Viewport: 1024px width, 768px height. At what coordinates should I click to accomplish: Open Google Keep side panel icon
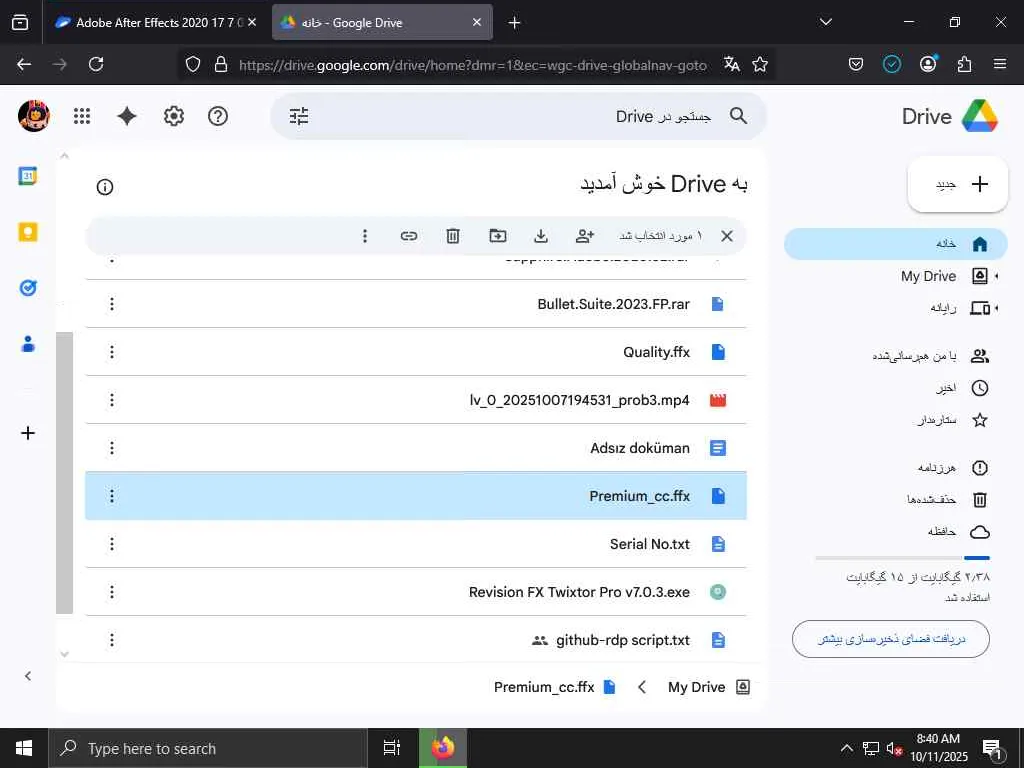tap(27, 232)
